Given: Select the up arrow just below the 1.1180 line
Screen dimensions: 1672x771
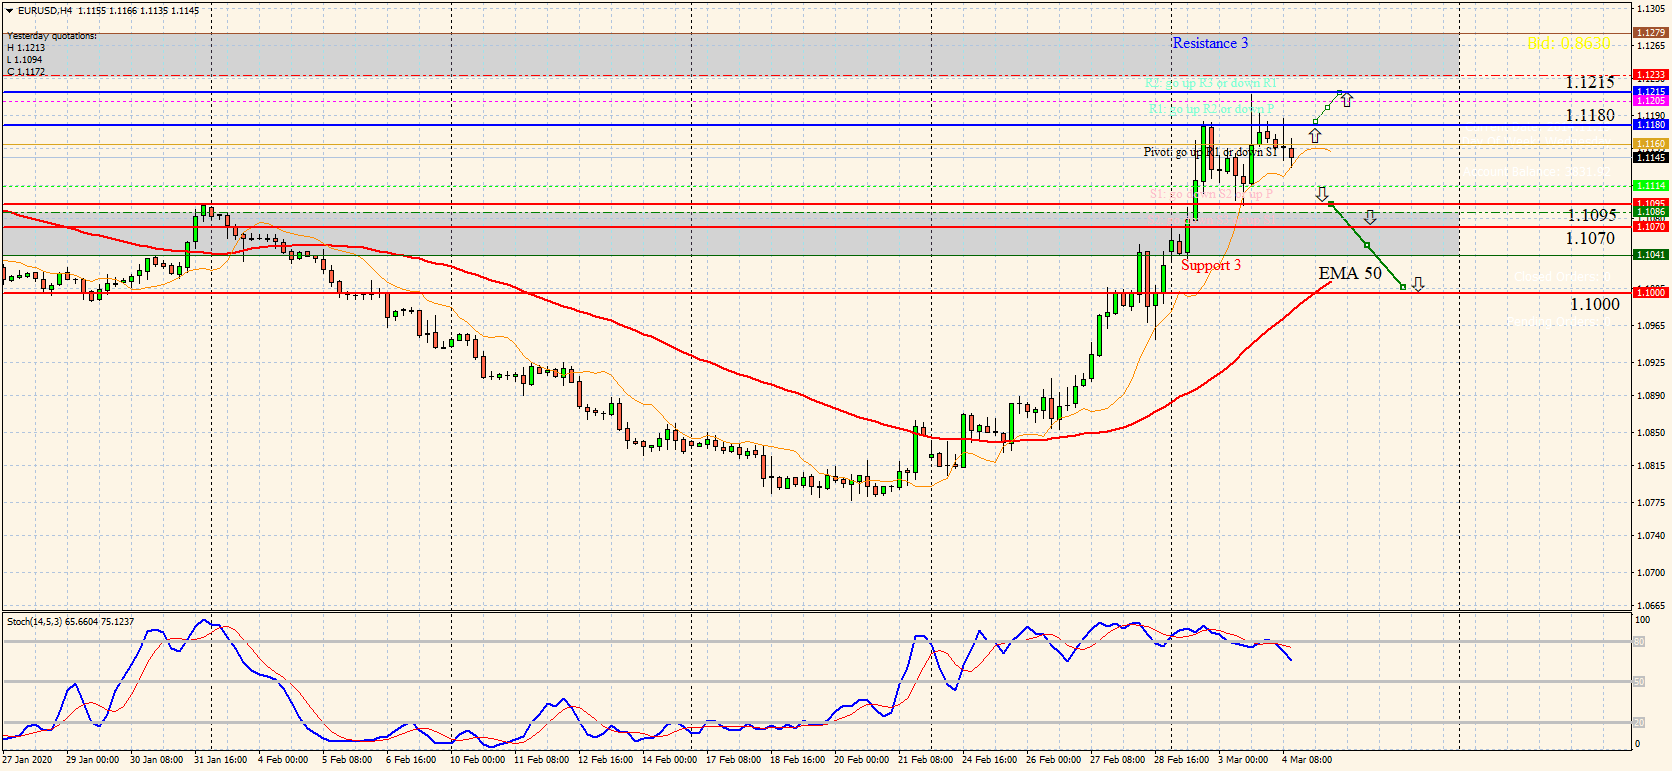Looking at the screenshot, I should (1315, 135).
